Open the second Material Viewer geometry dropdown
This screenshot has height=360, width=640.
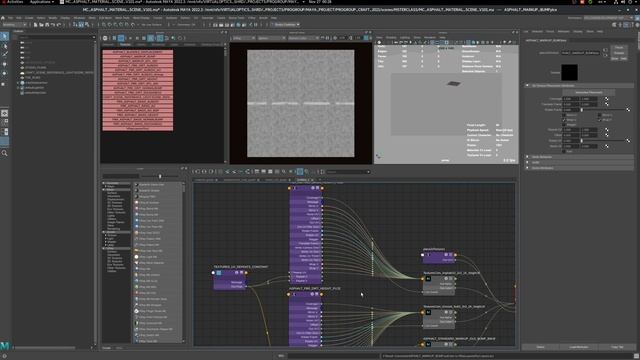pyautogui.click(x=271, y=38)
